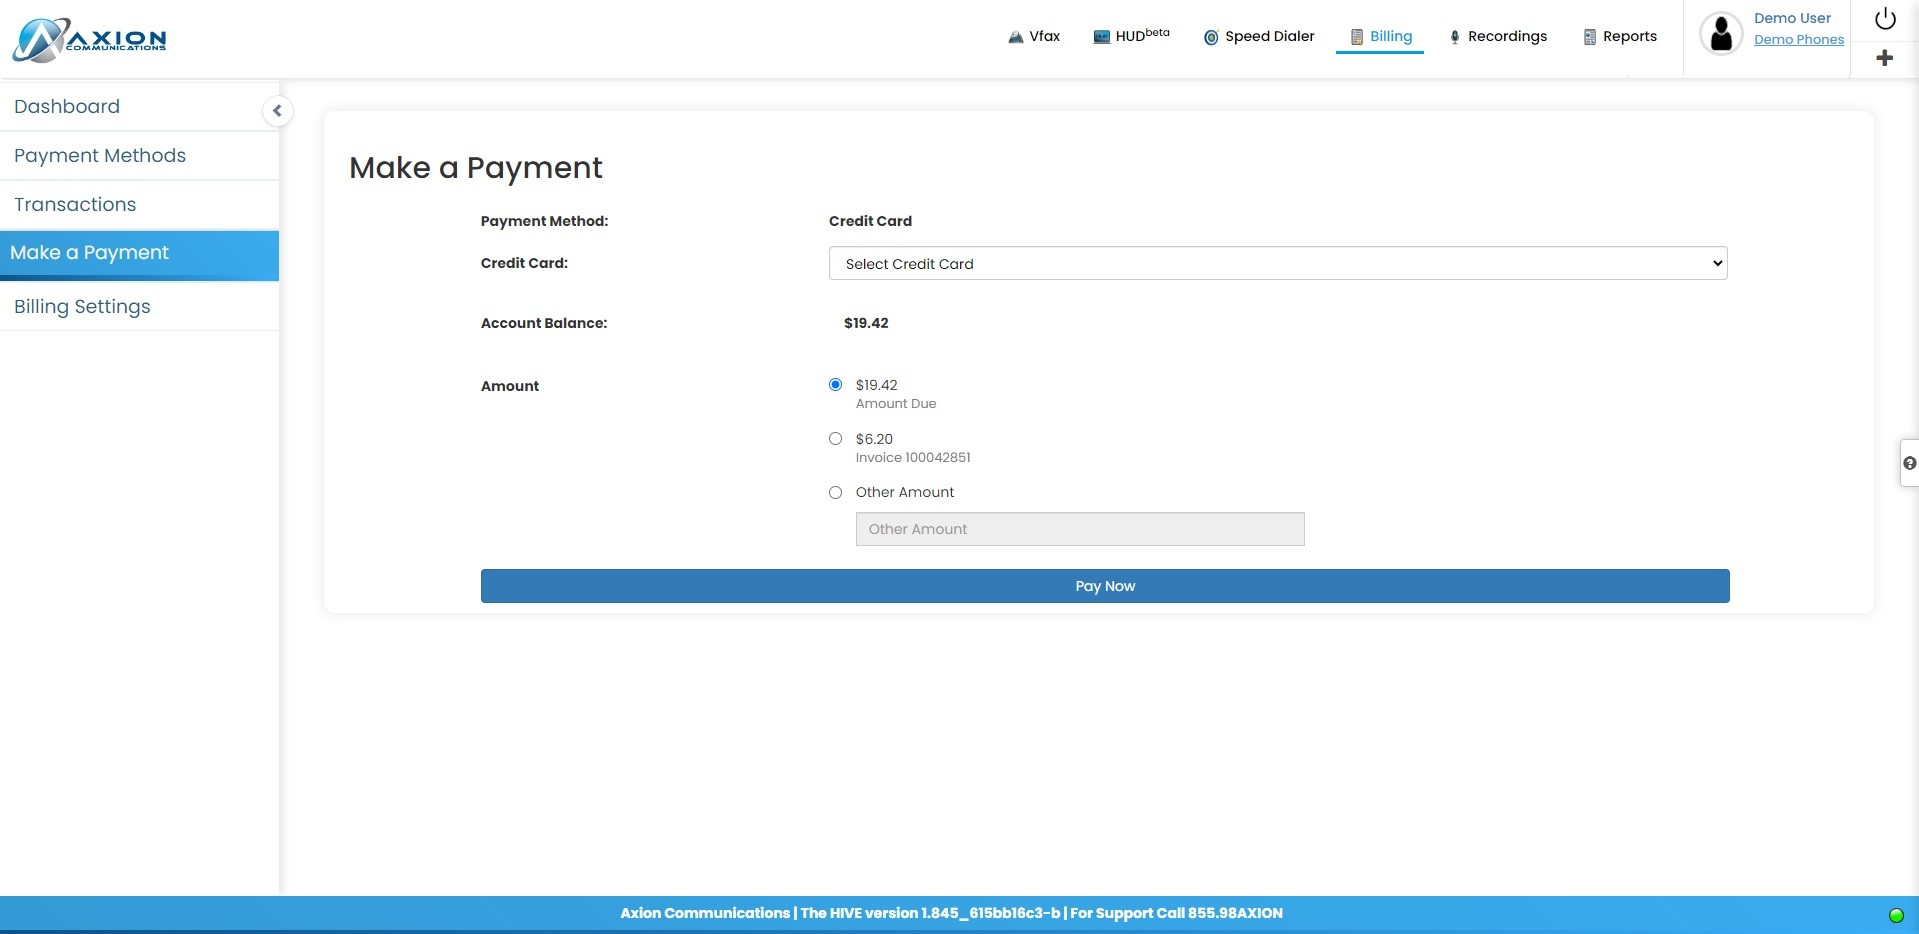The height and width of the screenshot is (934, 1919).
Task: Click the Demo User name
Action: 1792,18
